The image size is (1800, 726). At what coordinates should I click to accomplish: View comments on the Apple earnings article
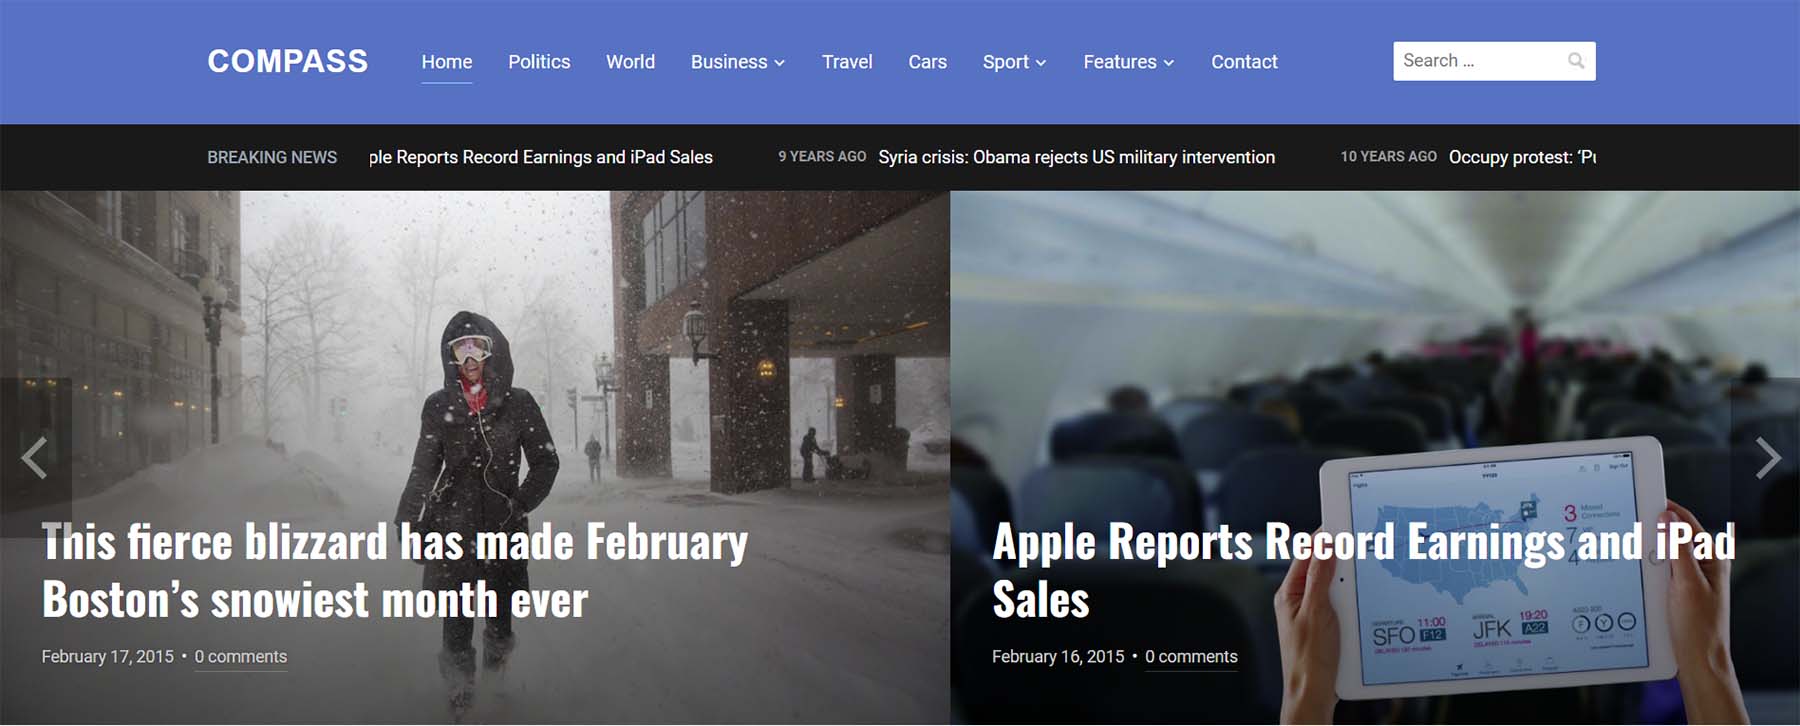(x=1191, y=657)
